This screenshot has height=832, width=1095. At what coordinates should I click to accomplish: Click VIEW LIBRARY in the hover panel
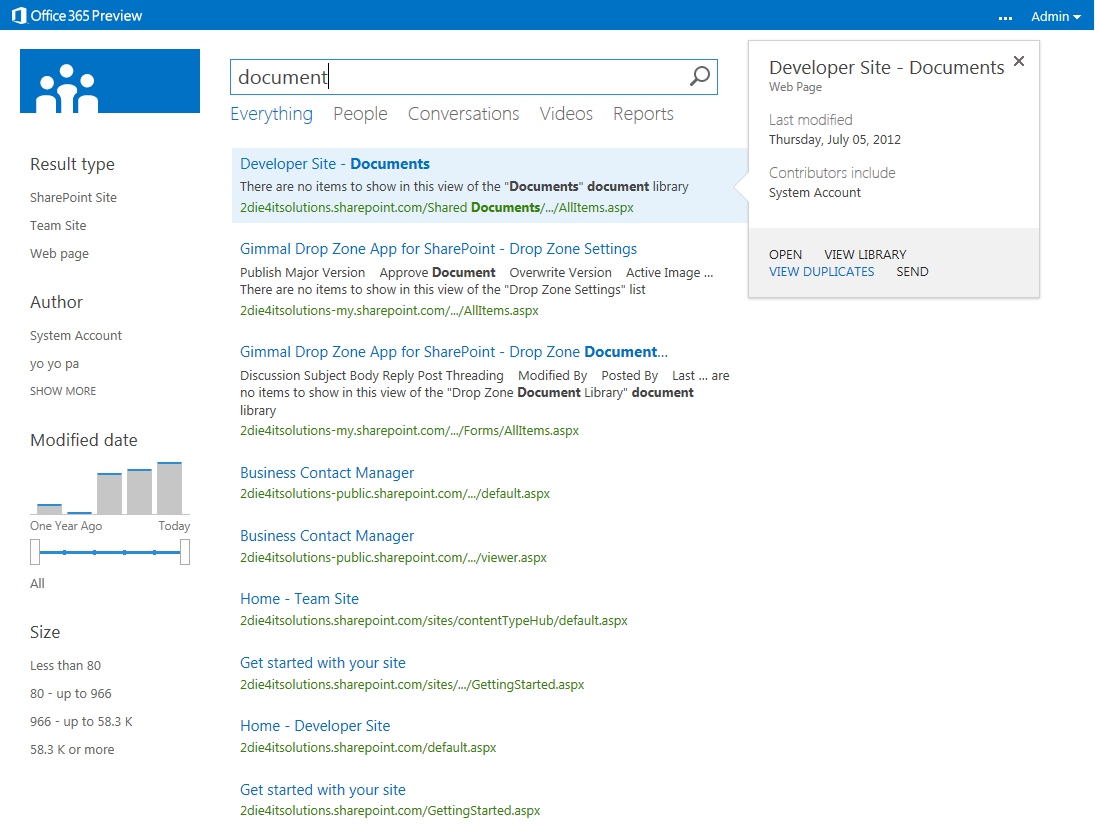865,255
